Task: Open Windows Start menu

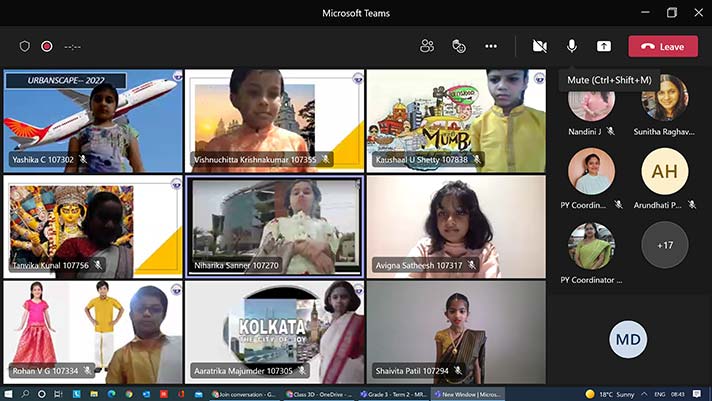Action: click(9, 394)
